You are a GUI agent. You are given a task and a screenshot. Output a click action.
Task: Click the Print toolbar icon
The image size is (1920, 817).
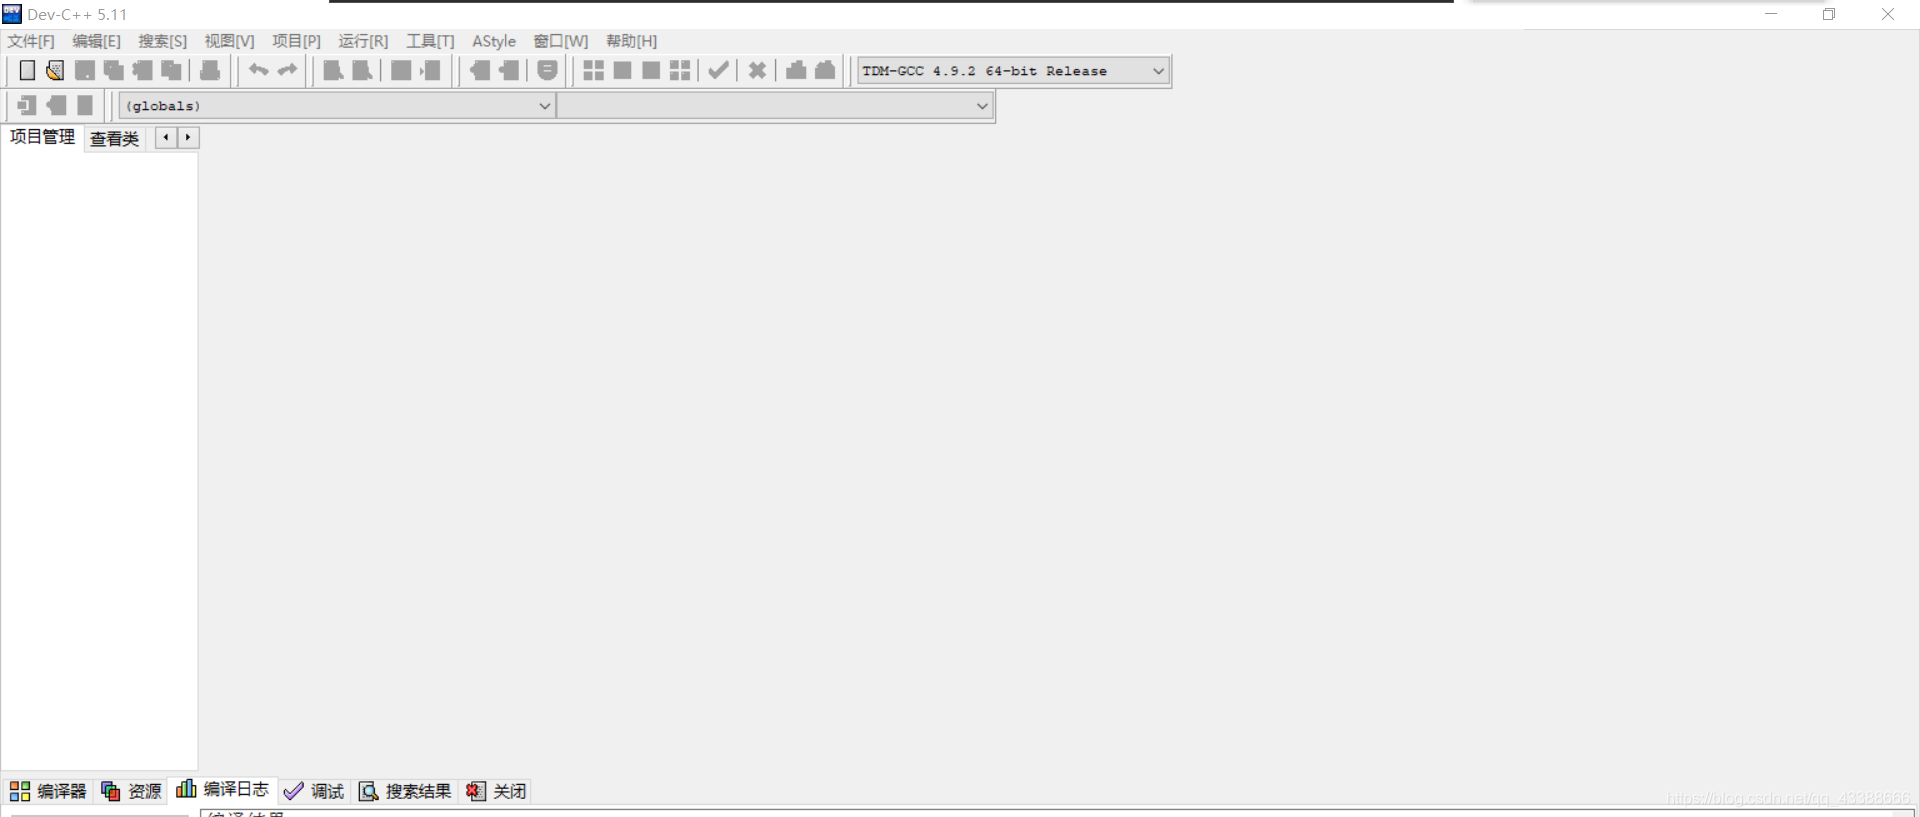click(x=210, y=70)
